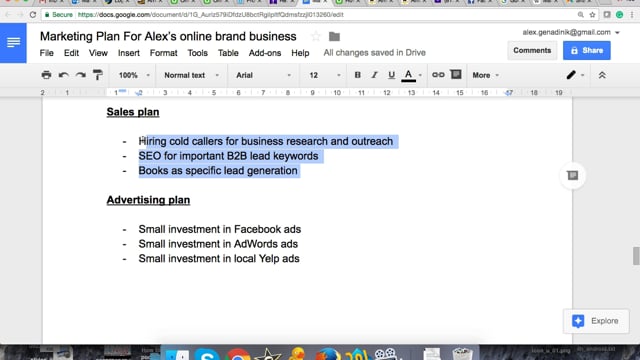Click 'Hiring cold callers' bullet line

(x=266, y=141)
